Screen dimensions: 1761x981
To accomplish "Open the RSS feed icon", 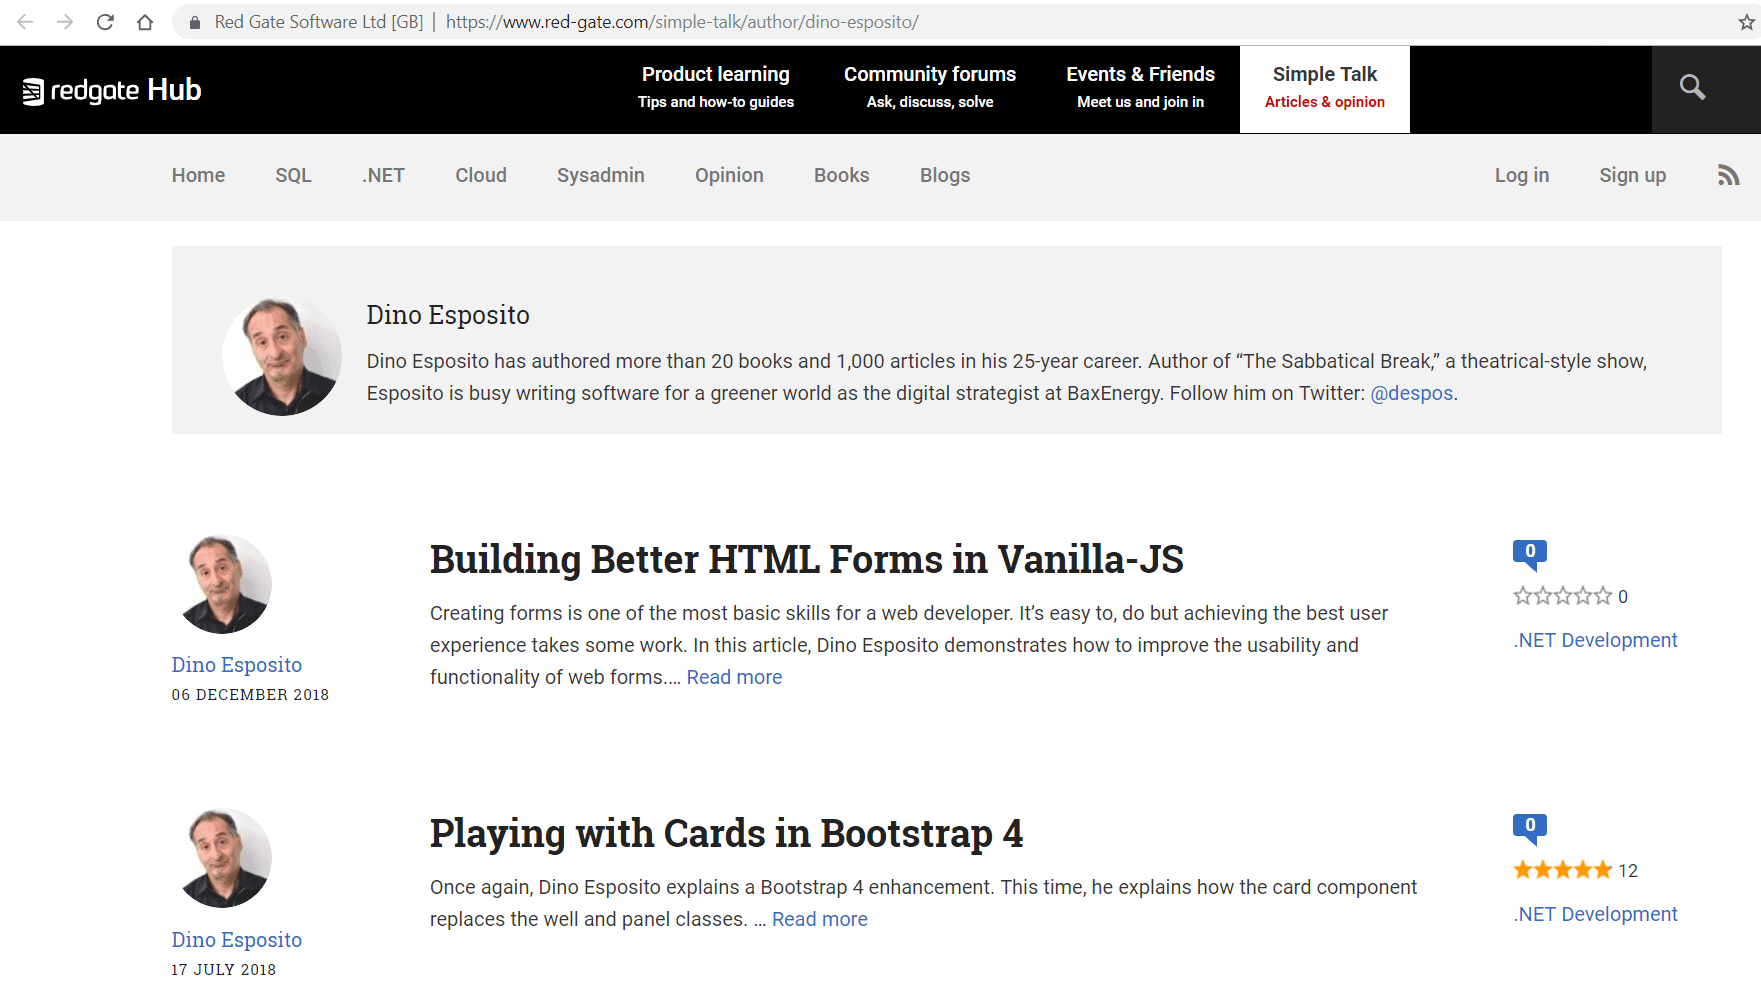I will [1728, 175].
